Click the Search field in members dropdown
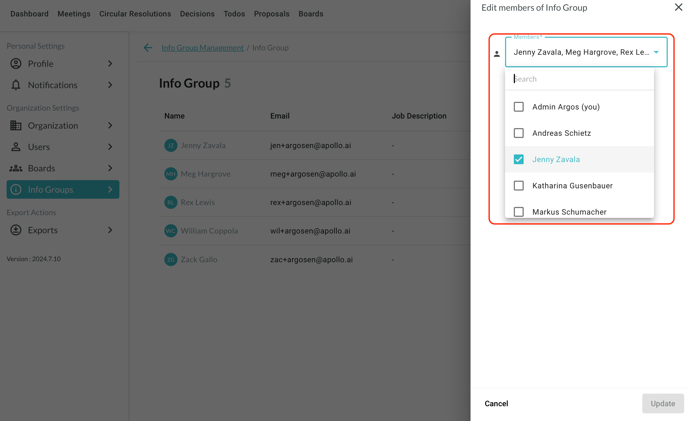This screenshot has width=688, height=421. 580,79
